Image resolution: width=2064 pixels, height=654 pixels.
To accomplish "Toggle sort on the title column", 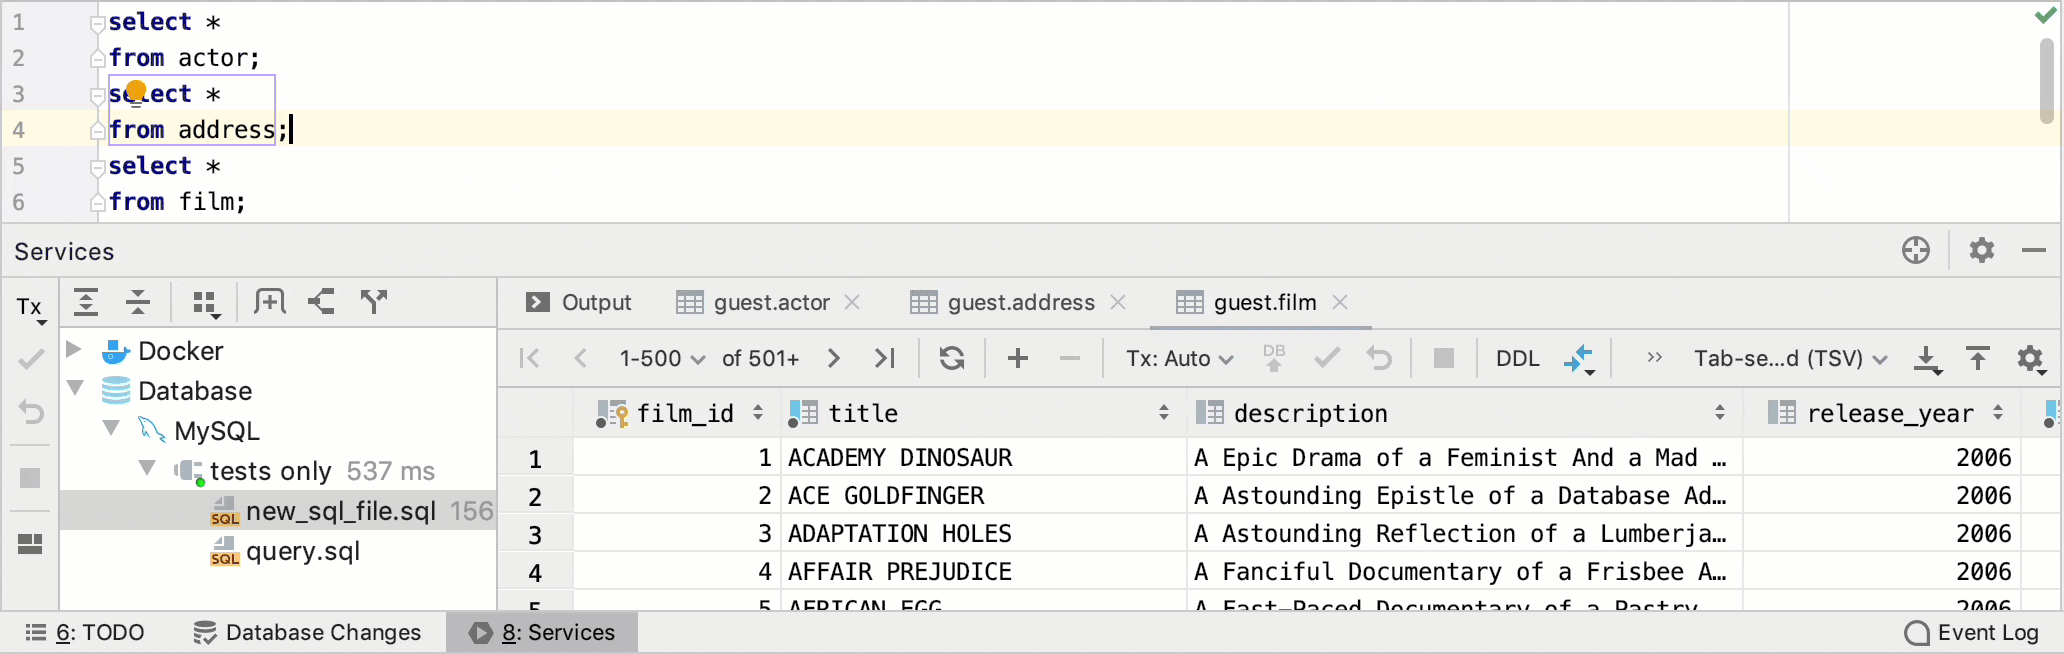I will 1163,413.
